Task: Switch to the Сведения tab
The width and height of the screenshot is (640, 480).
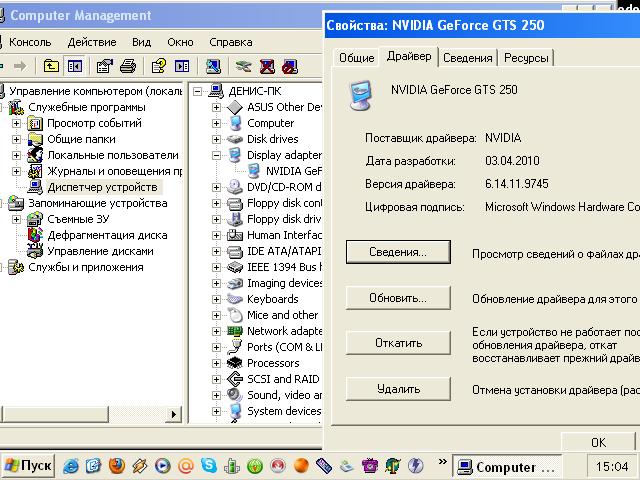Action: pyautogui.click(x=467, y=58)
